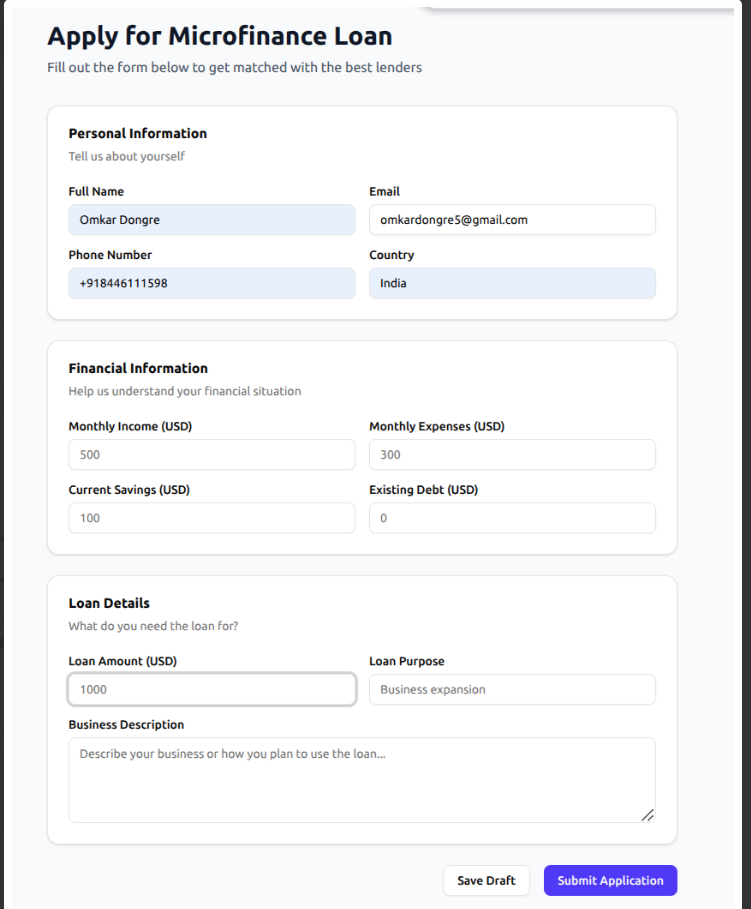This screenshot has height=909, width=751.
Task: Click the Apply for Microfinance Loan heading
Action: click(x=220, y=36)
